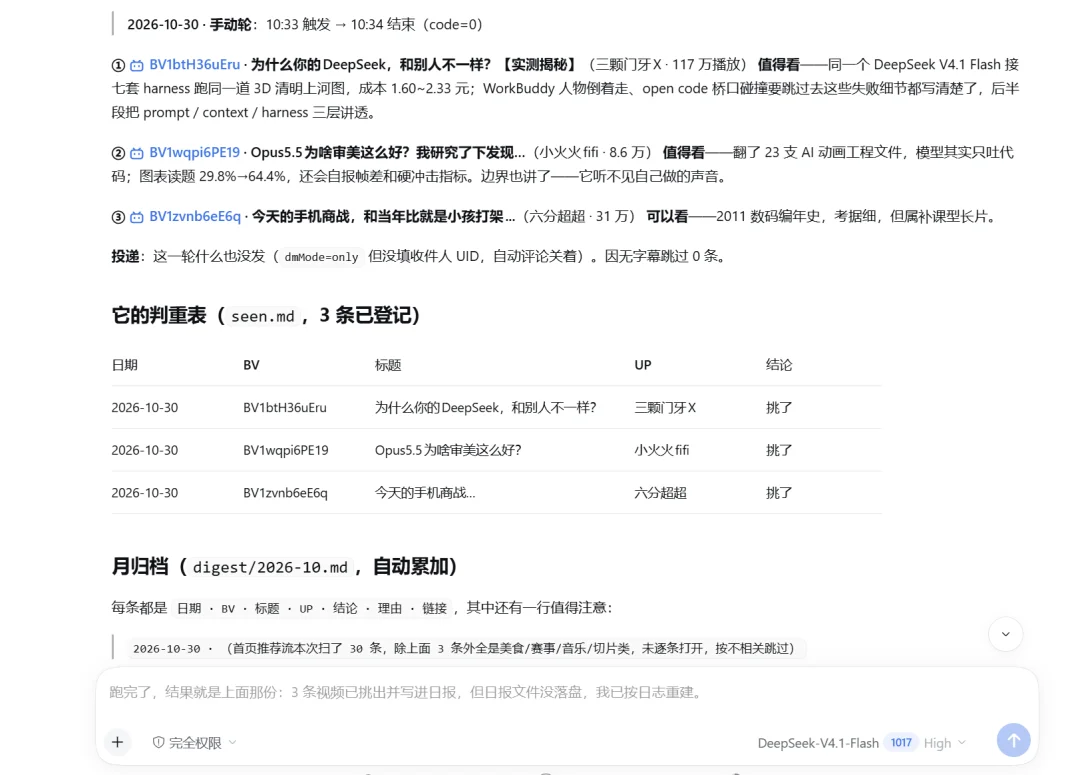Click bilibili icon beside BV1btH36uEru link
The image size is (1080, 775).
pyautogui.click(x=137, y=65)
